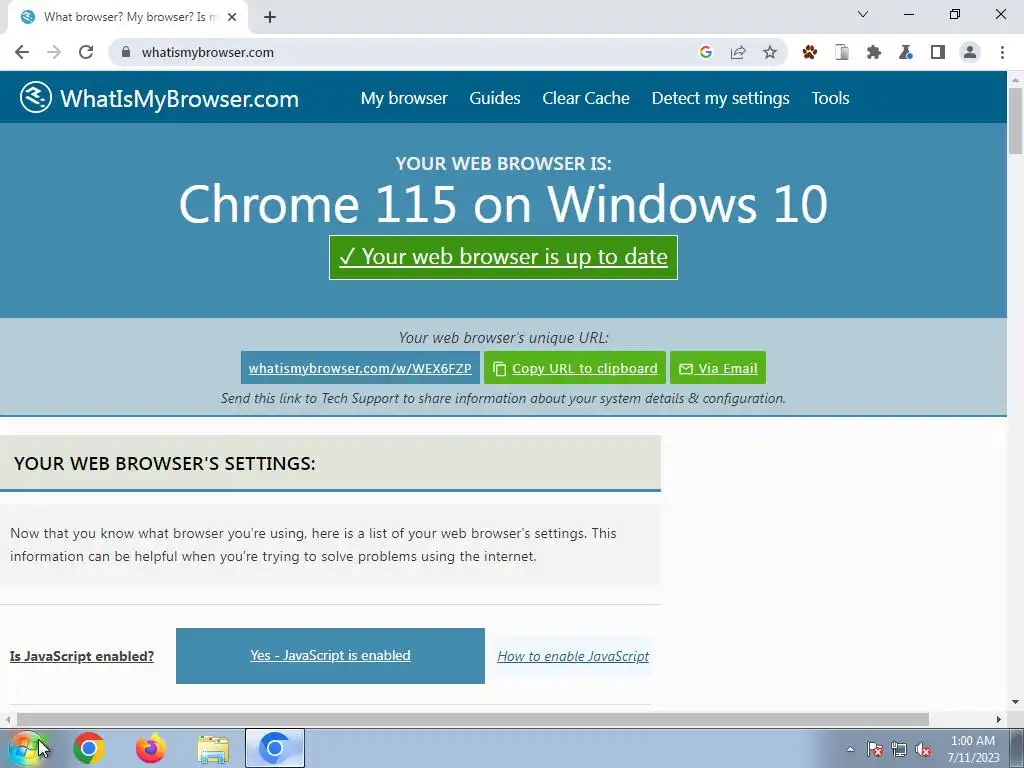Open the Action Center flag icon
The image size is (1024, 768).
(x=875, y=749)
